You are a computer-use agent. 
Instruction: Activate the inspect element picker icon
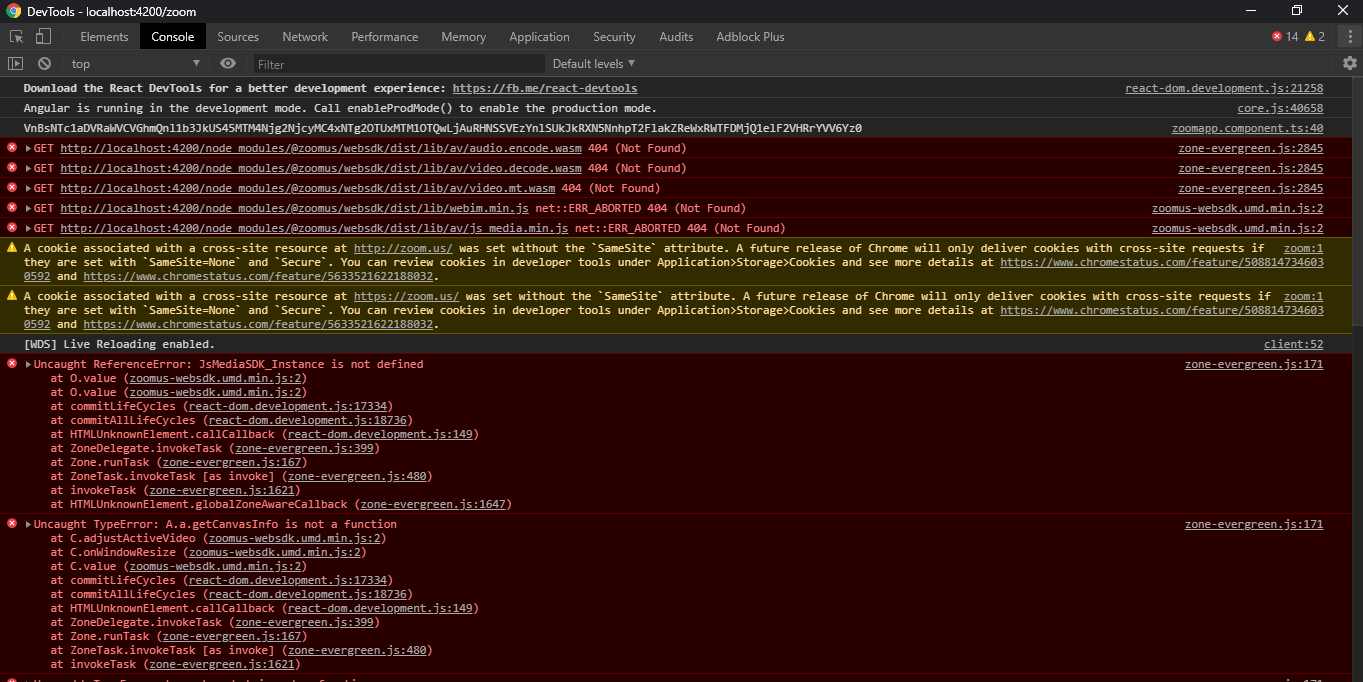[17, 37]
